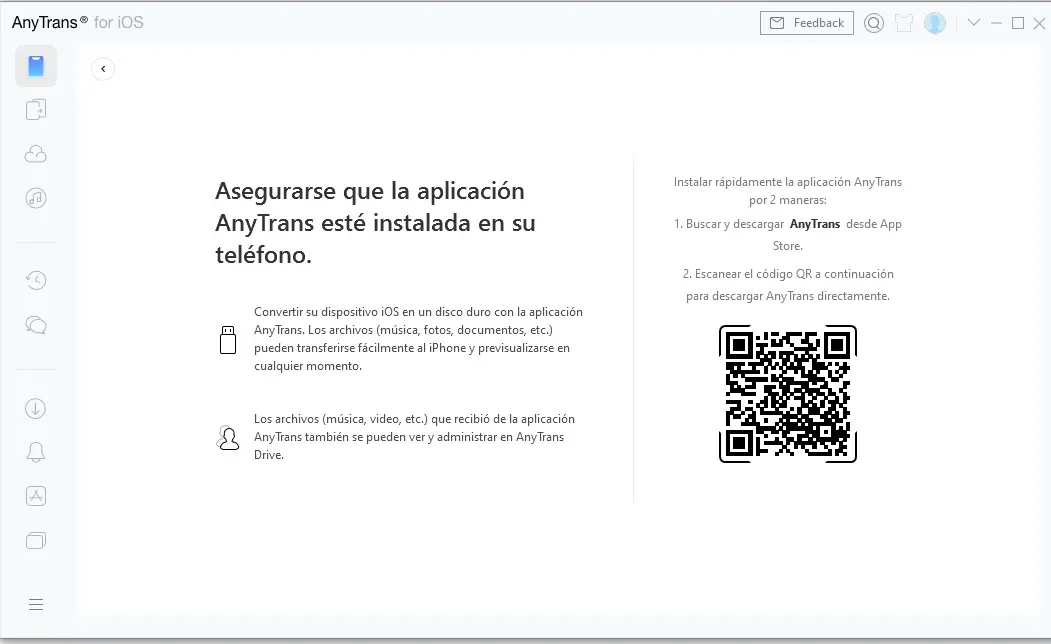This screenshot has height=644, width=1051.
Task: Open the Ringtone Maker bell icon
Action: point(36,452)
